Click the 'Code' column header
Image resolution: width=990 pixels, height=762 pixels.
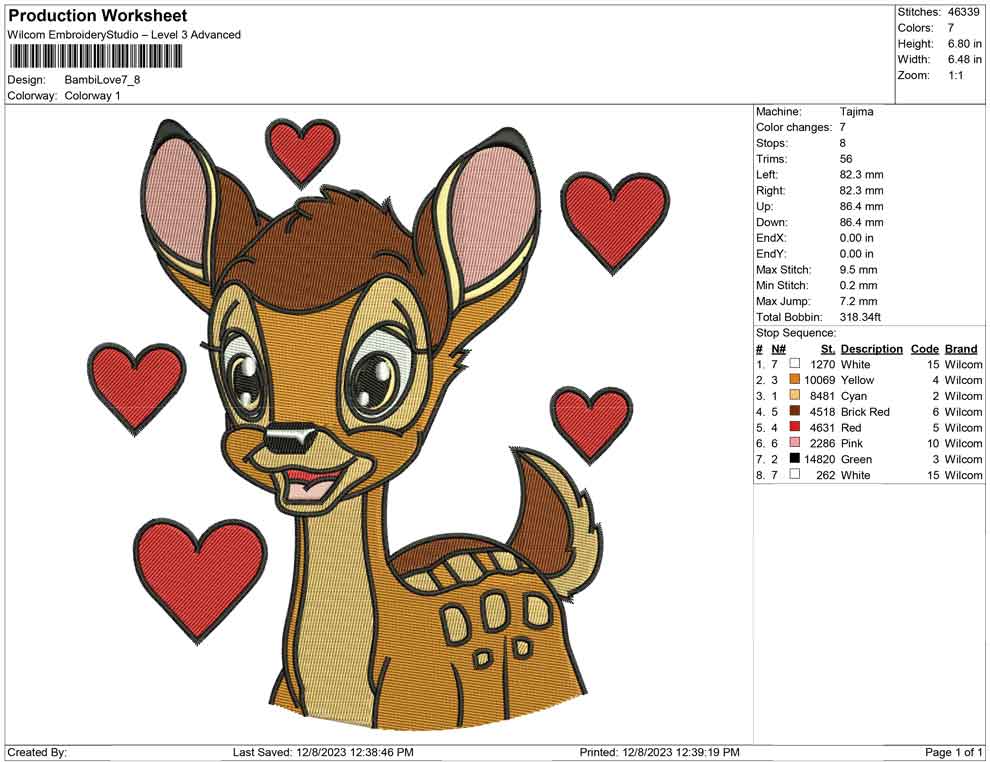click(x=925, y=349)
